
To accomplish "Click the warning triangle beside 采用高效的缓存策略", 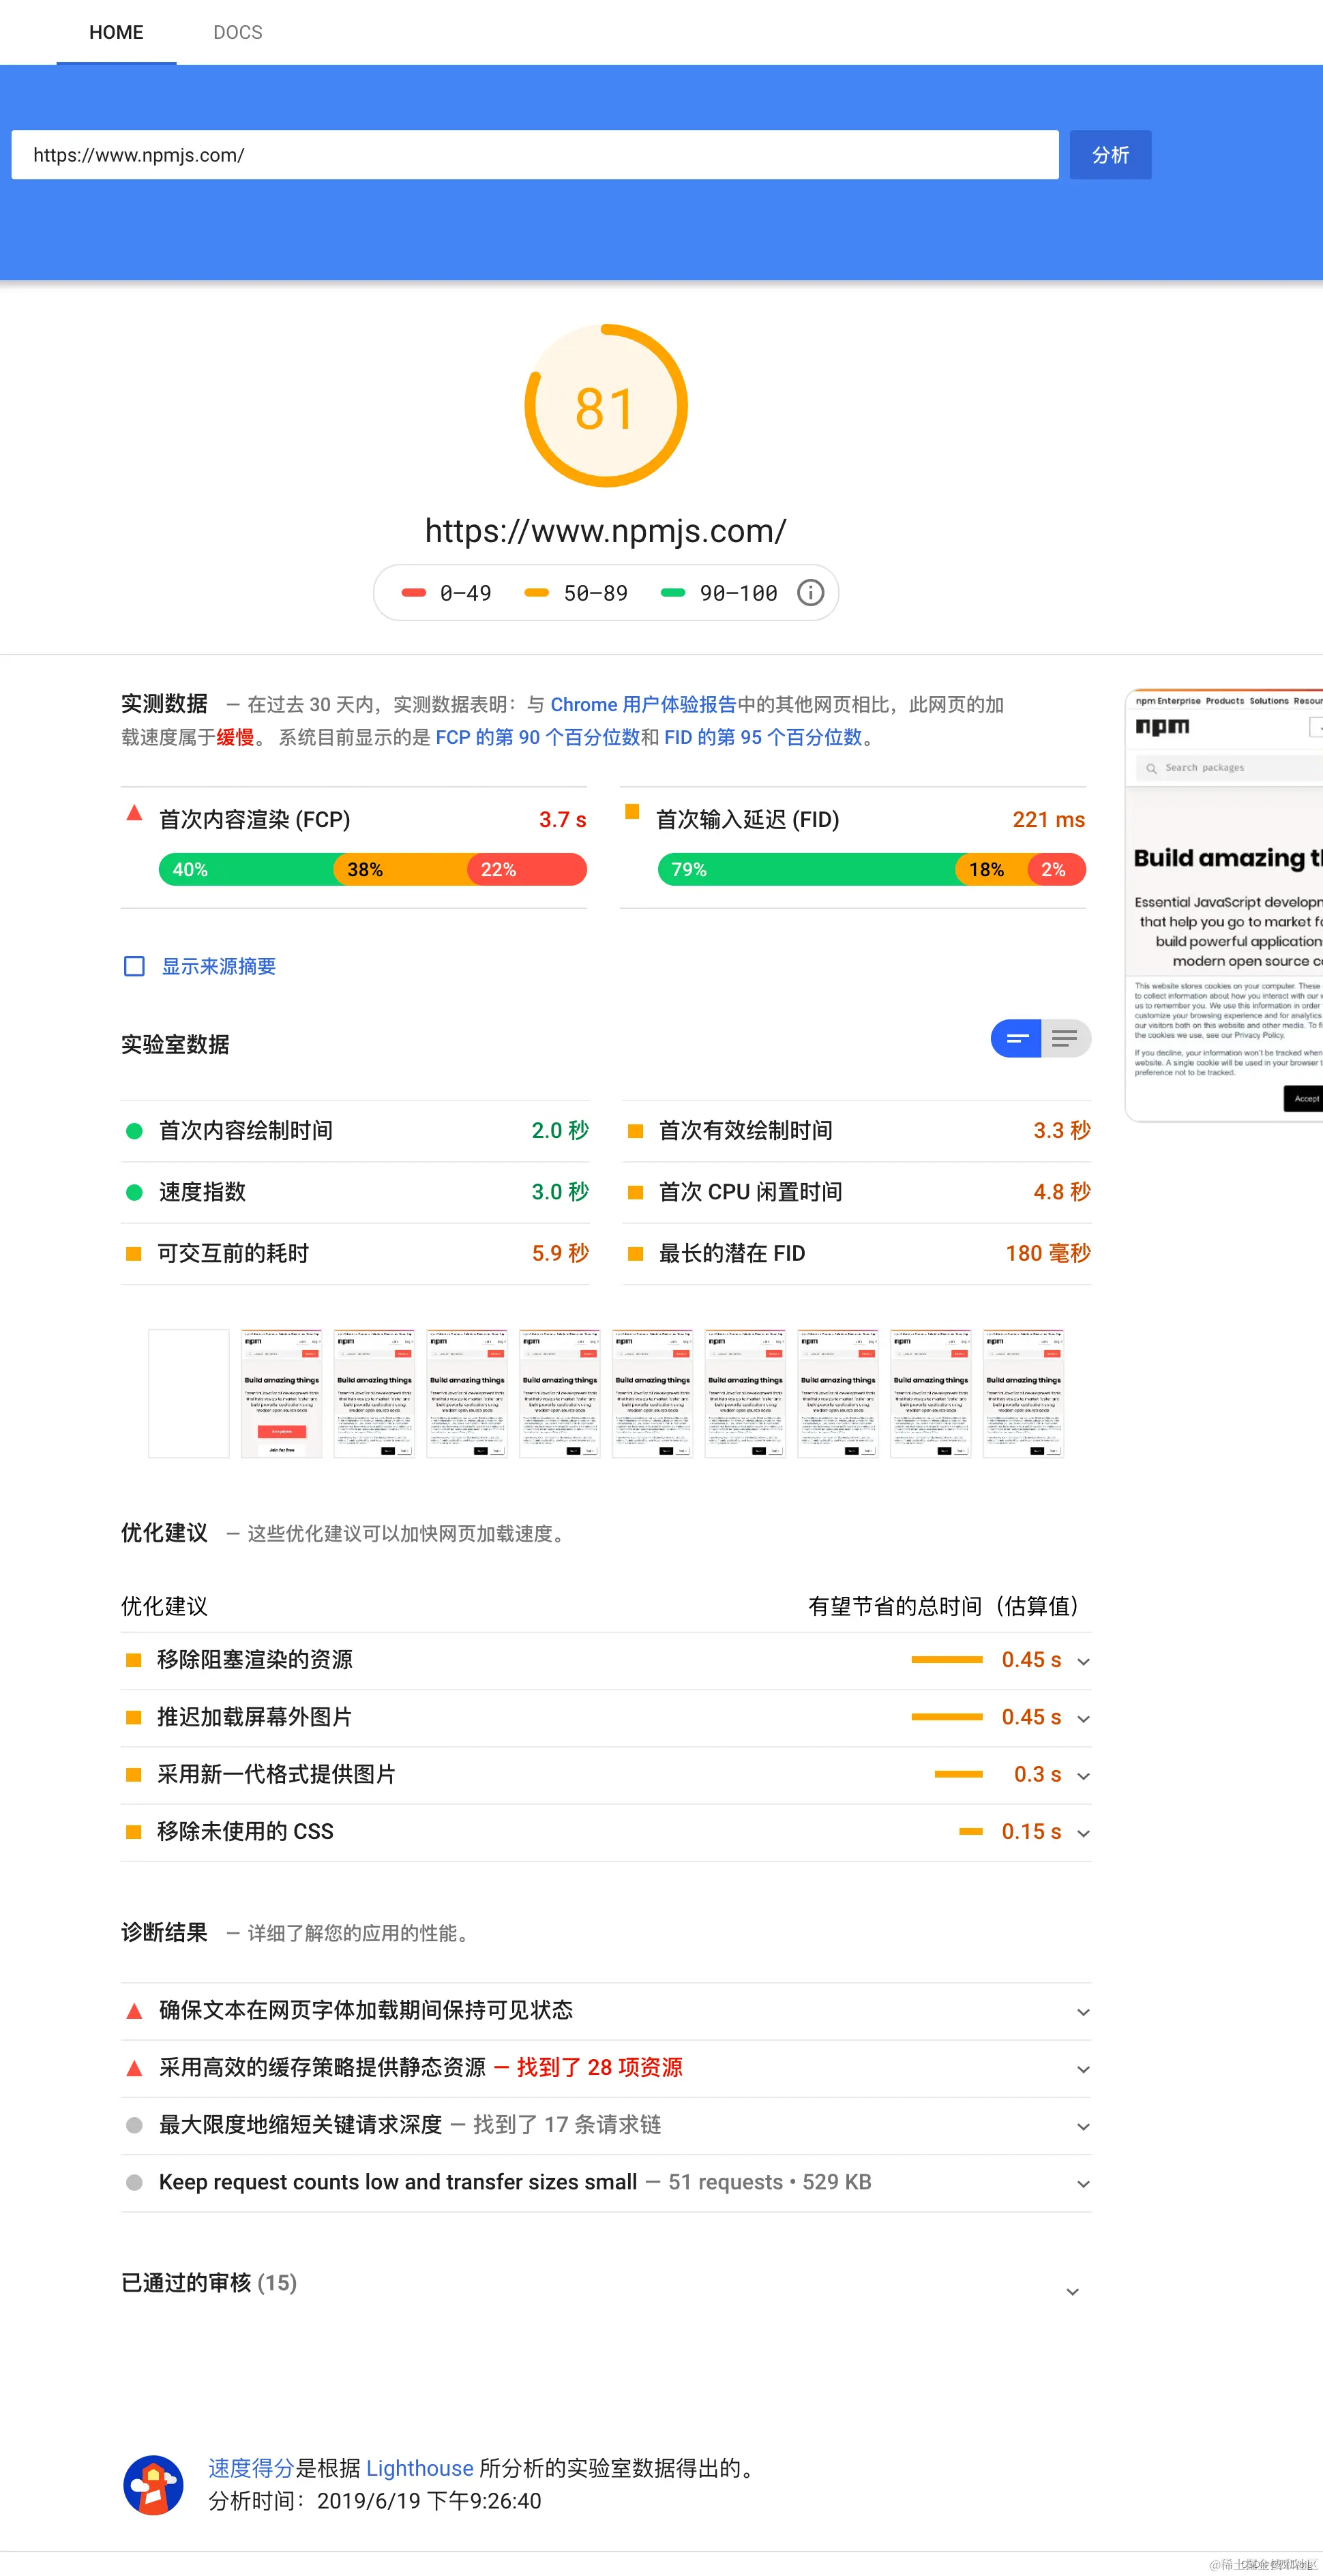I will [134, 2067].
